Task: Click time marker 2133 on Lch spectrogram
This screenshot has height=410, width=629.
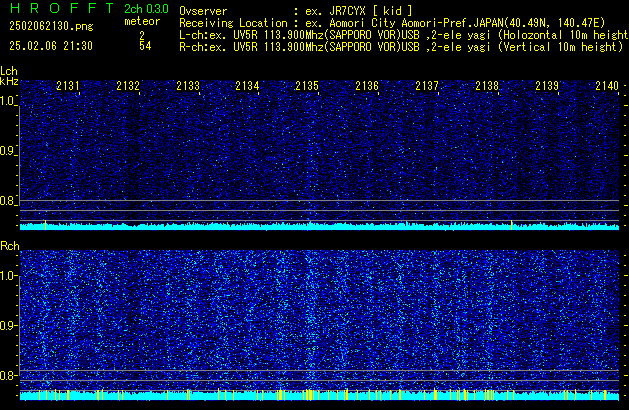Action: (x=188, y=86)
